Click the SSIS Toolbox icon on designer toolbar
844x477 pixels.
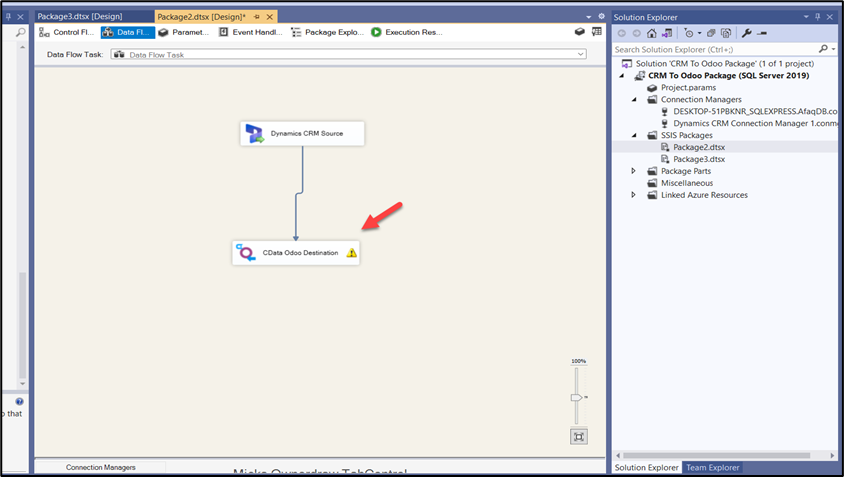pyautogui.click(x=580, y=32)
